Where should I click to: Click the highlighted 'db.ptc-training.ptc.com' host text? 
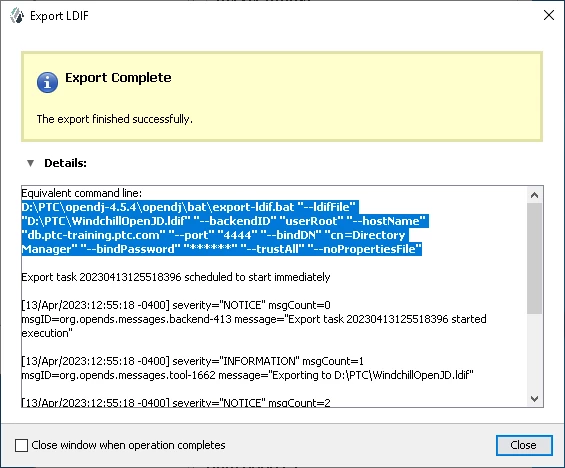tap(94, 235)
